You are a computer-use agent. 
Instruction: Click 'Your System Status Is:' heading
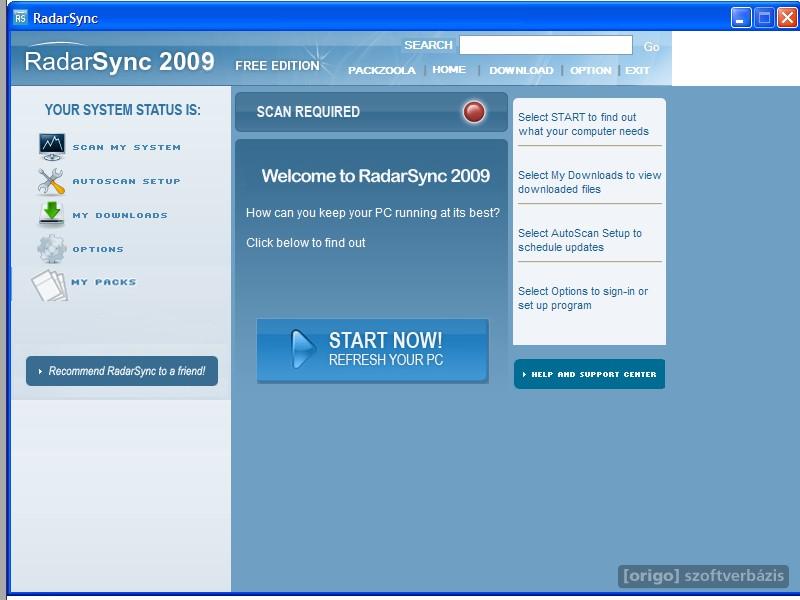[122, 110]
